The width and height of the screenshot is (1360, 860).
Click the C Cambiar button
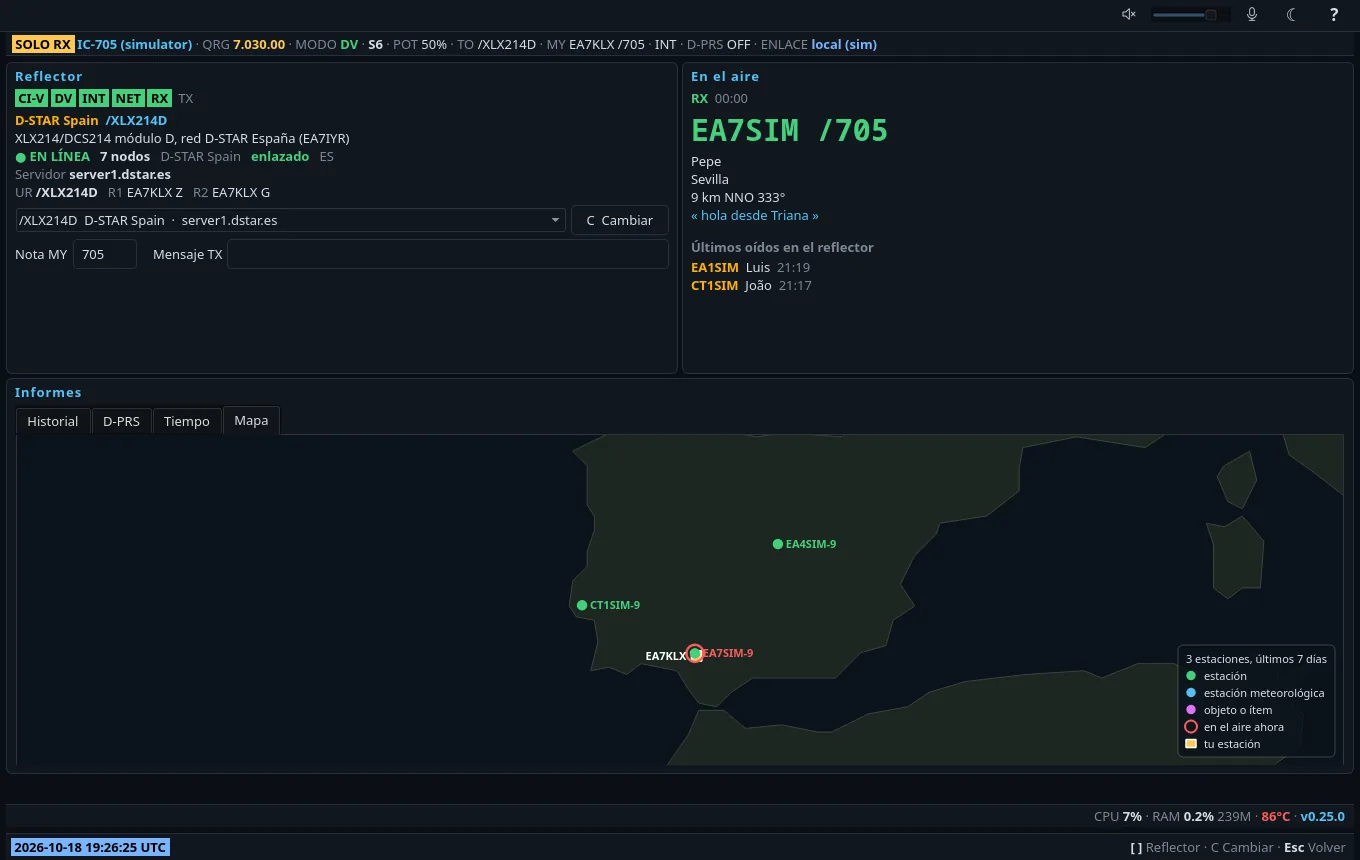[620, 220]
